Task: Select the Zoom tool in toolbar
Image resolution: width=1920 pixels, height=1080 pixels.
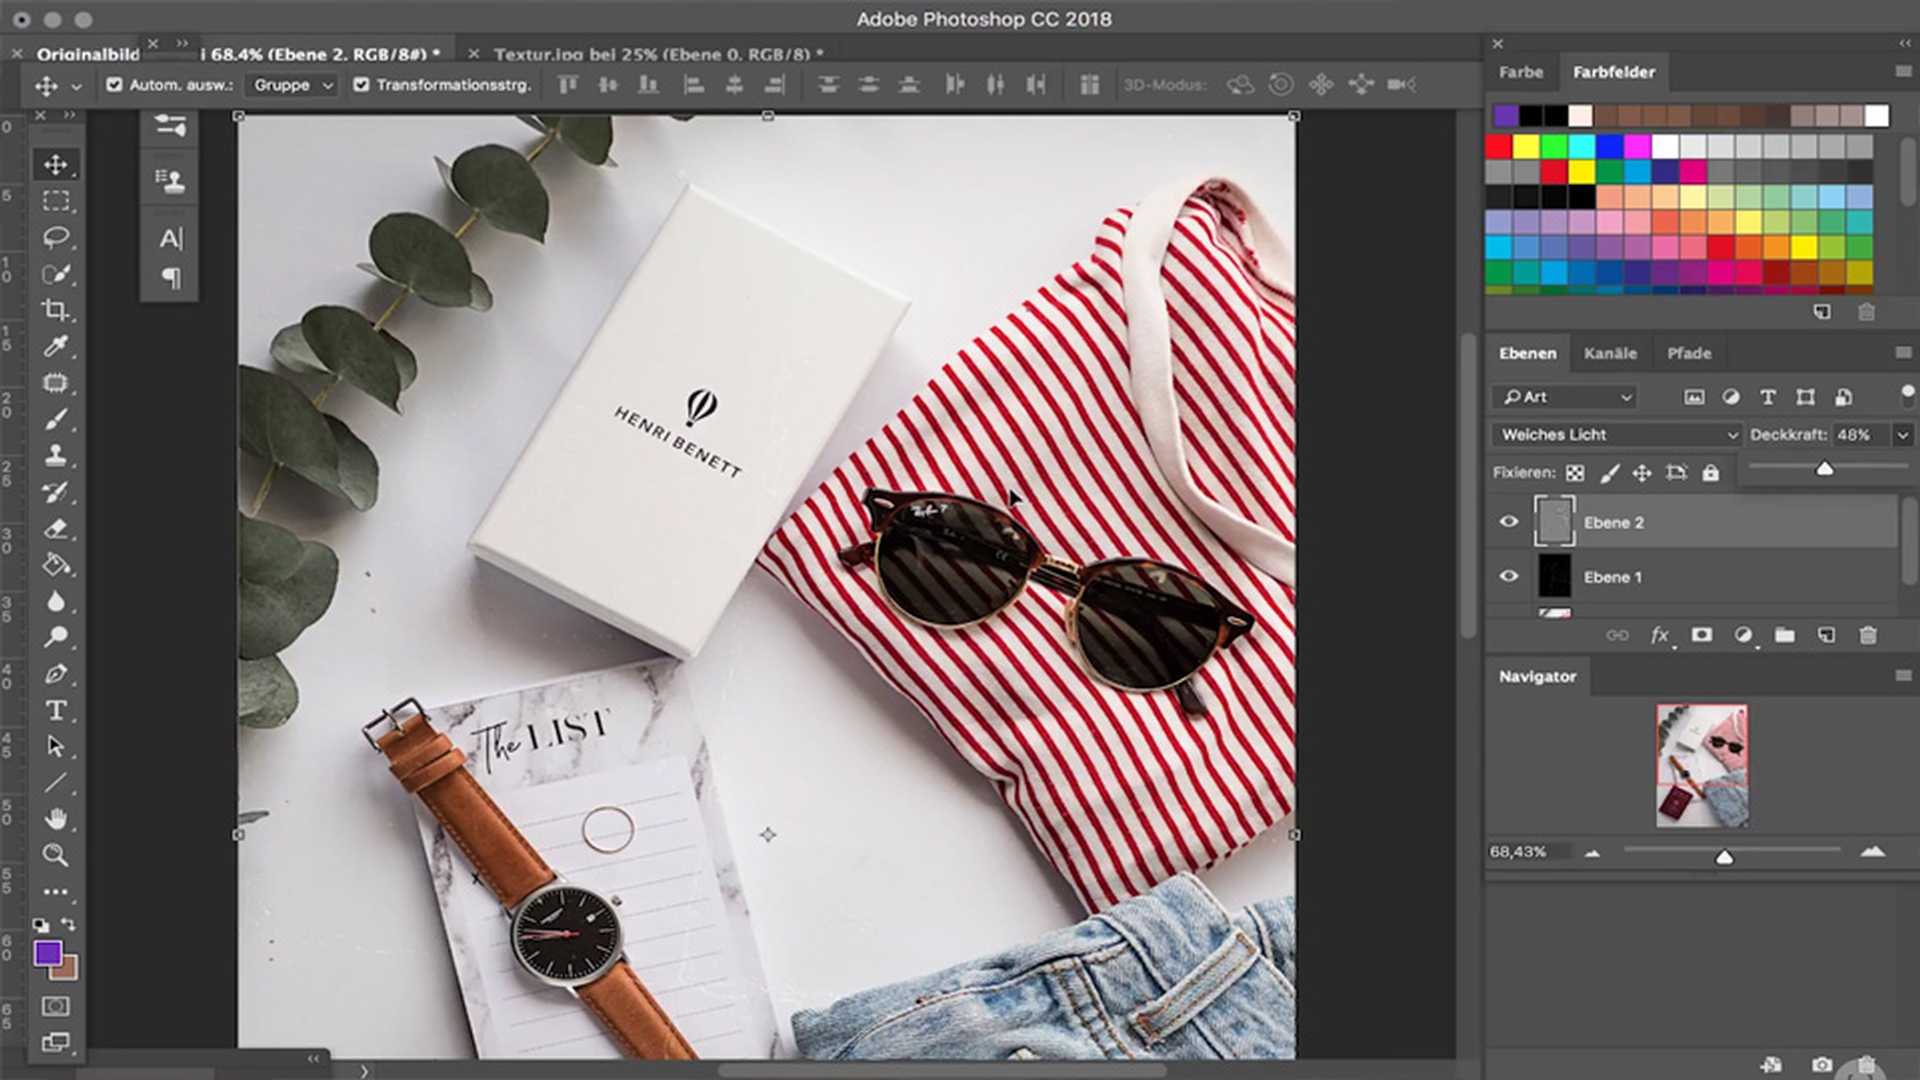Action: point(56,855)
